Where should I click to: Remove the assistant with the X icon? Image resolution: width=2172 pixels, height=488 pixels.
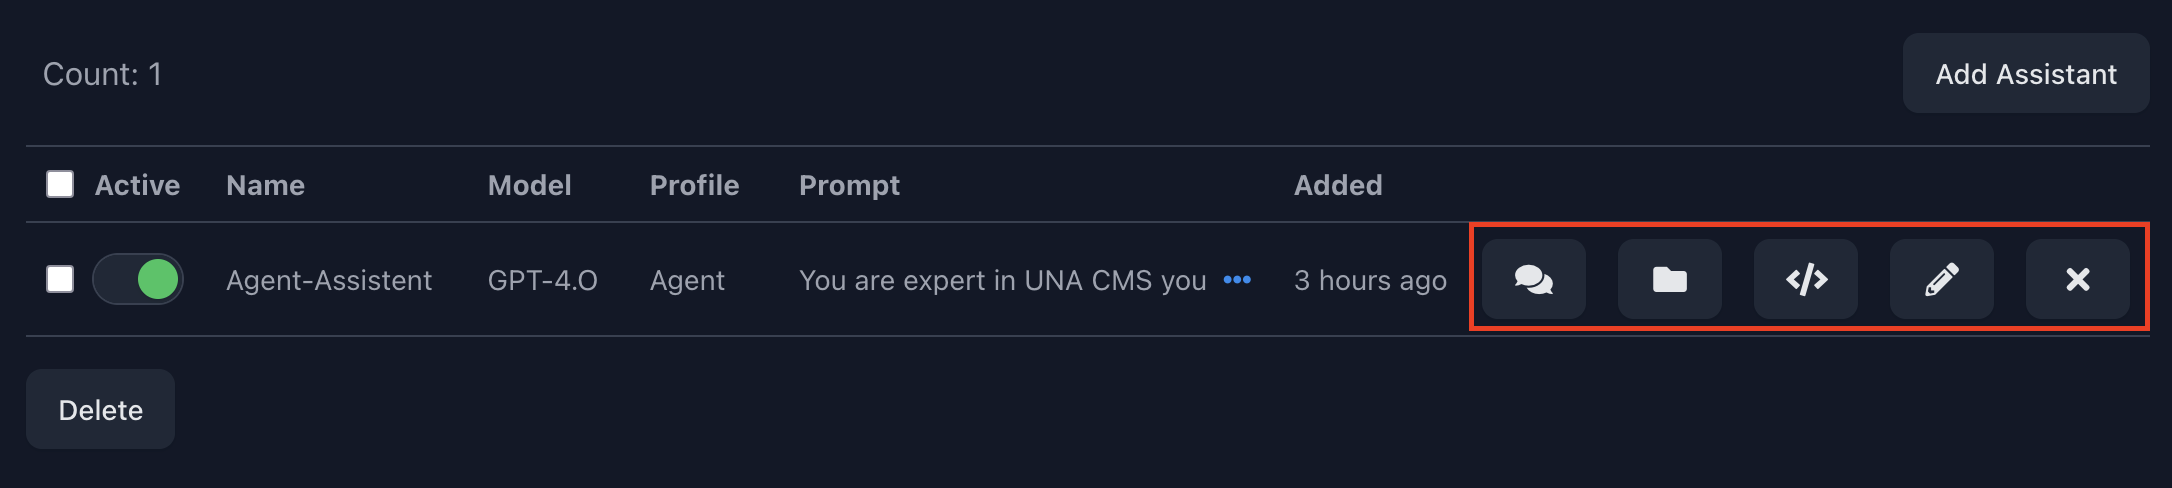coord(2077,279)
